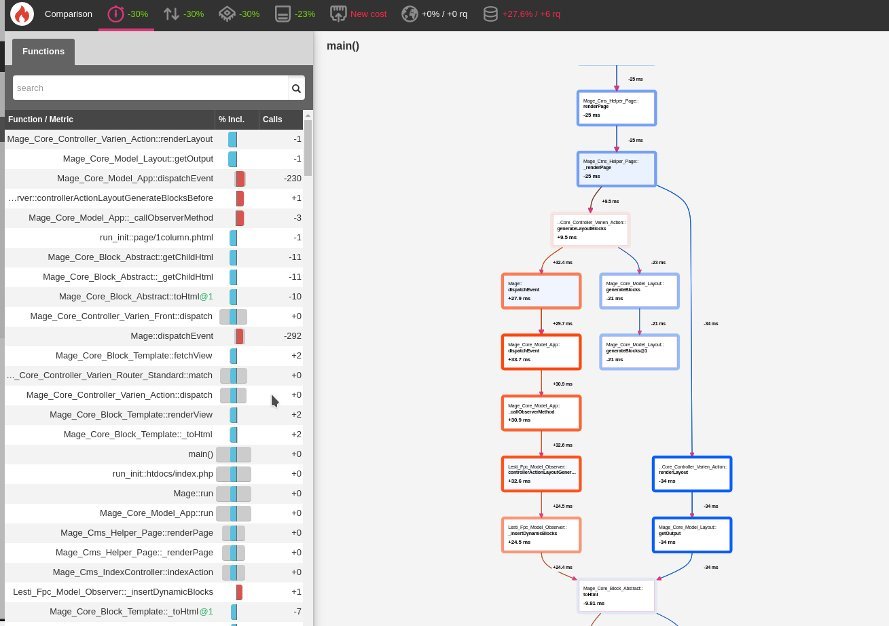Focus the function search field
889x626 pixels.
[x=150, y=88]
